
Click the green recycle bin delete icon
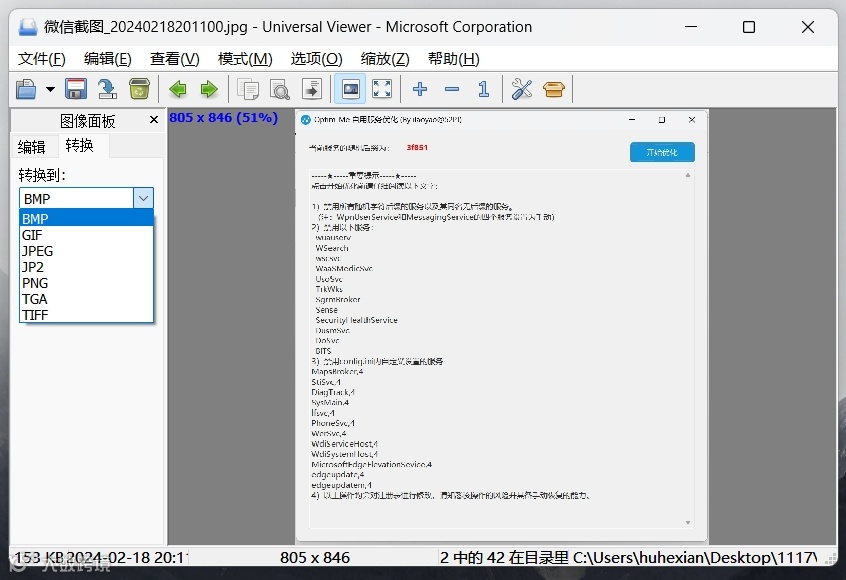click(x=139, y=89)
